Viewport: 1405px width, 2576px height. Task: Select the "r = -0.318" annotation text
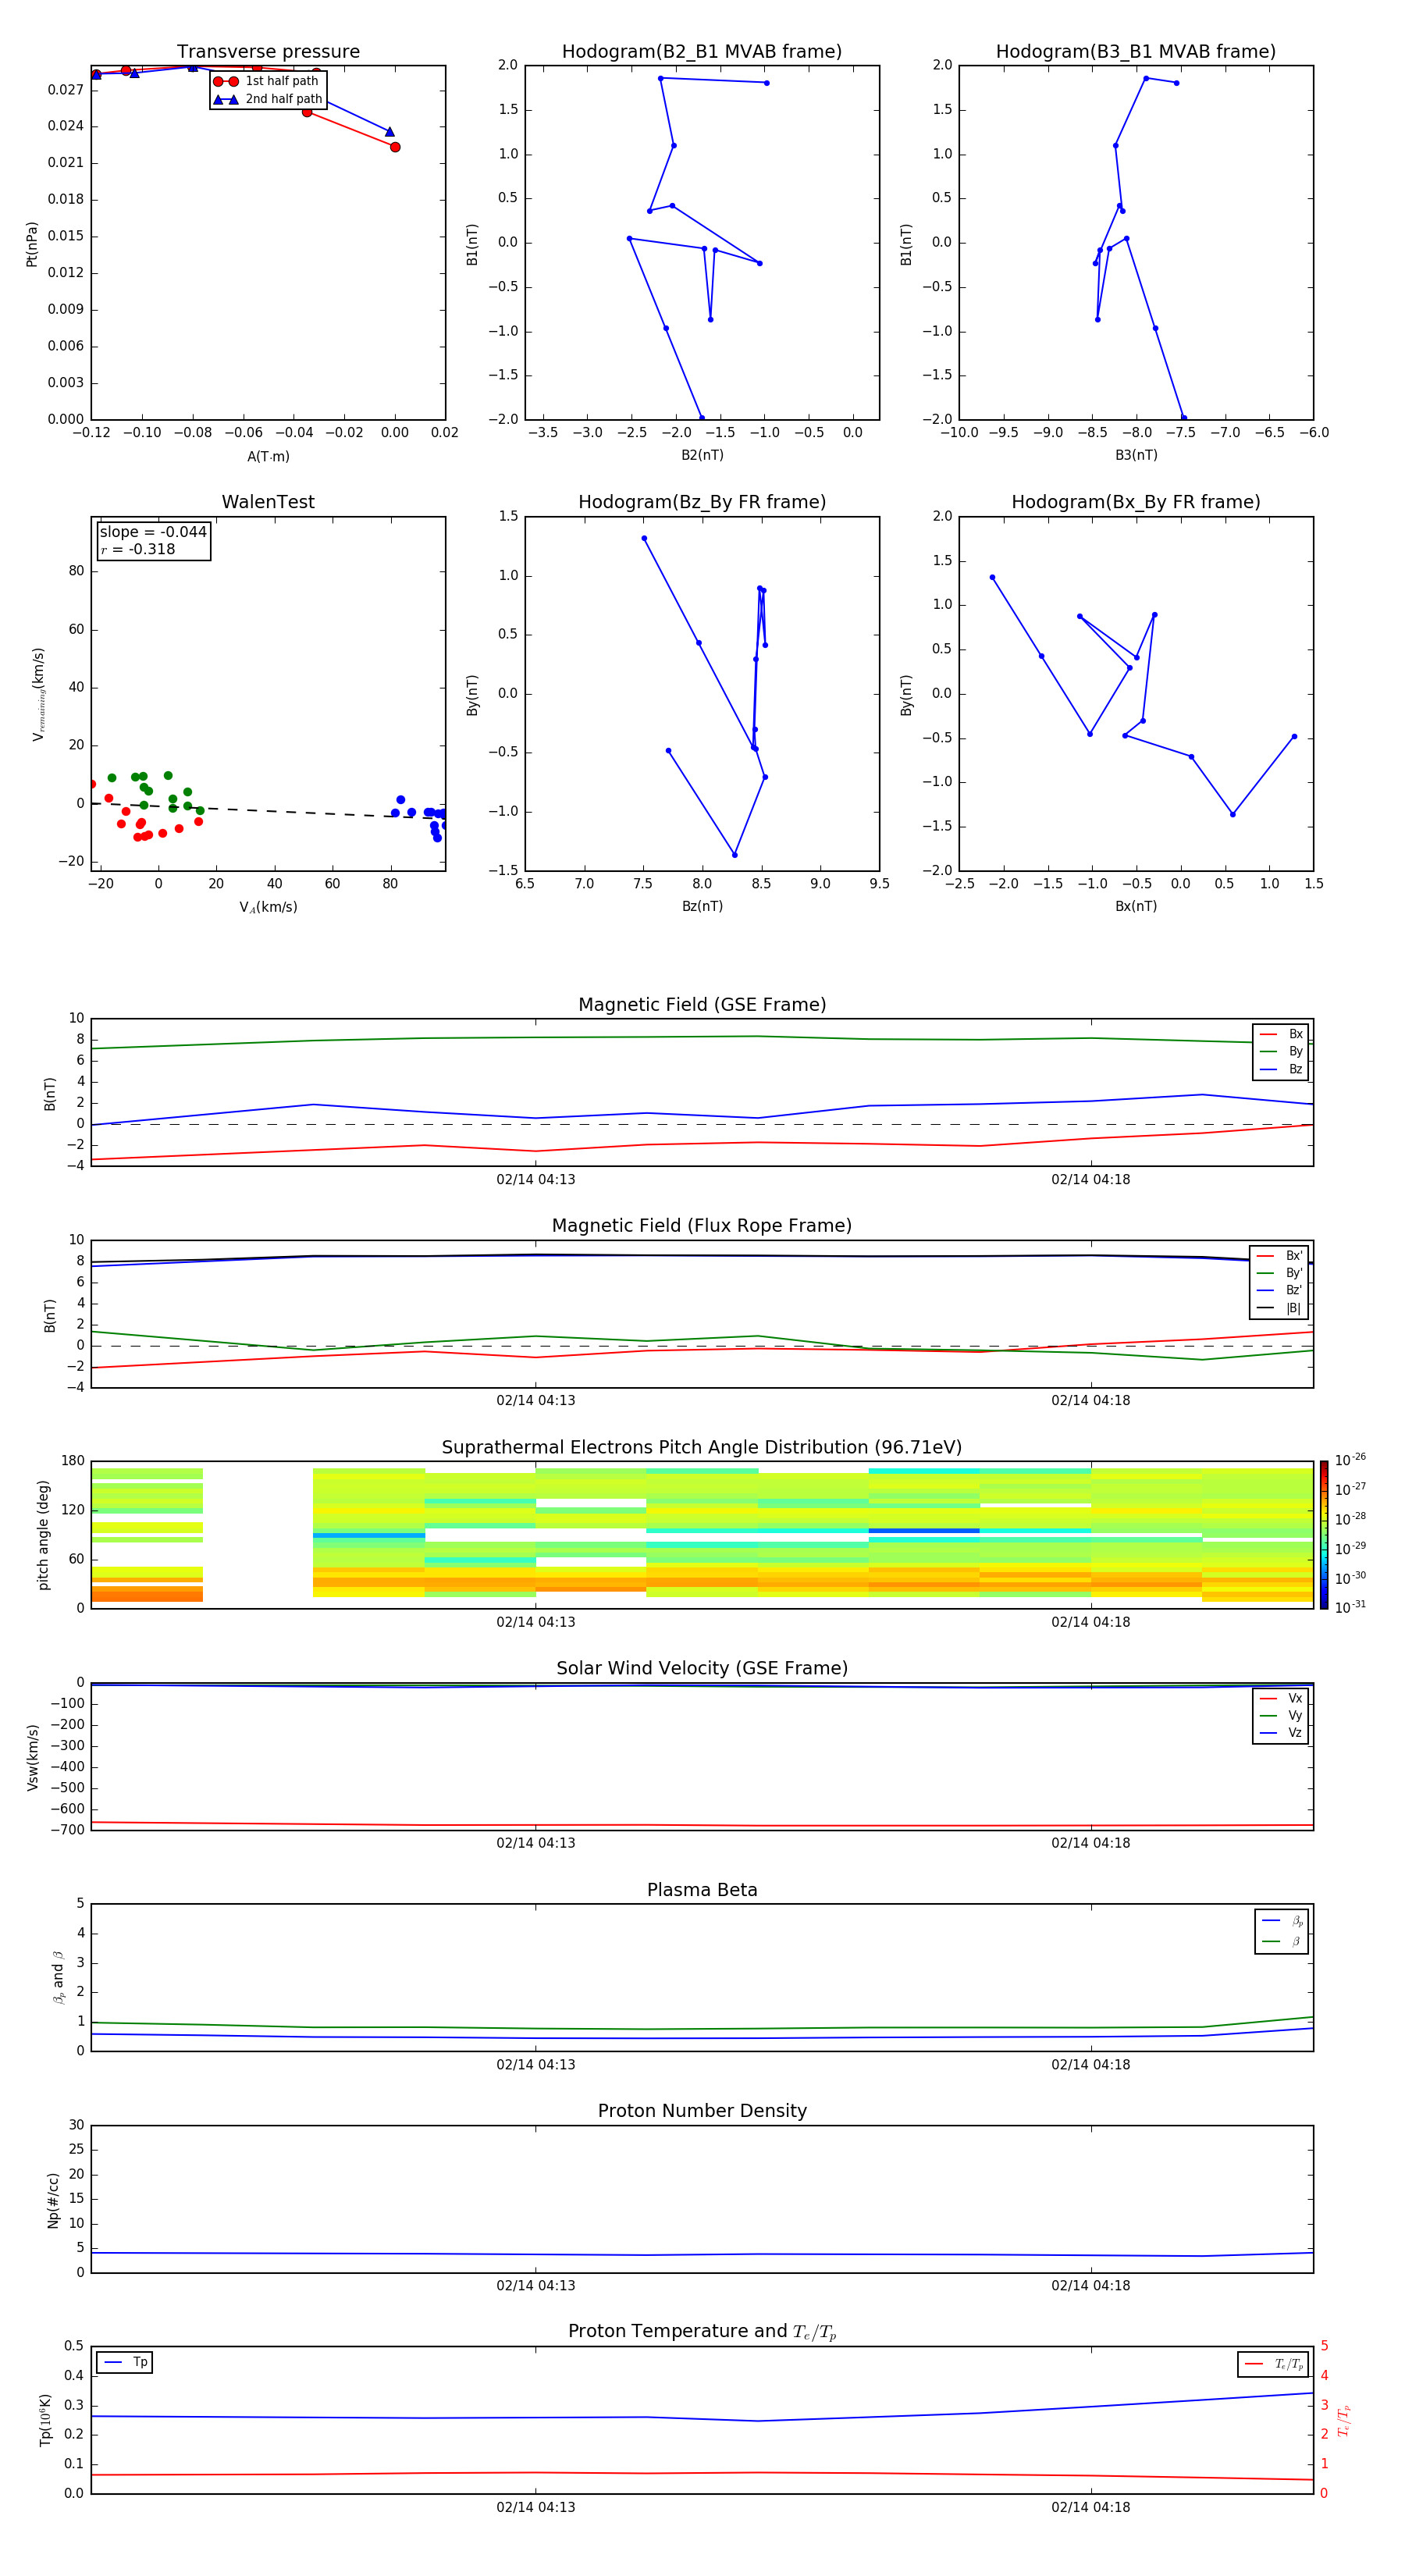pyautogui.click(x=138, y=549)
